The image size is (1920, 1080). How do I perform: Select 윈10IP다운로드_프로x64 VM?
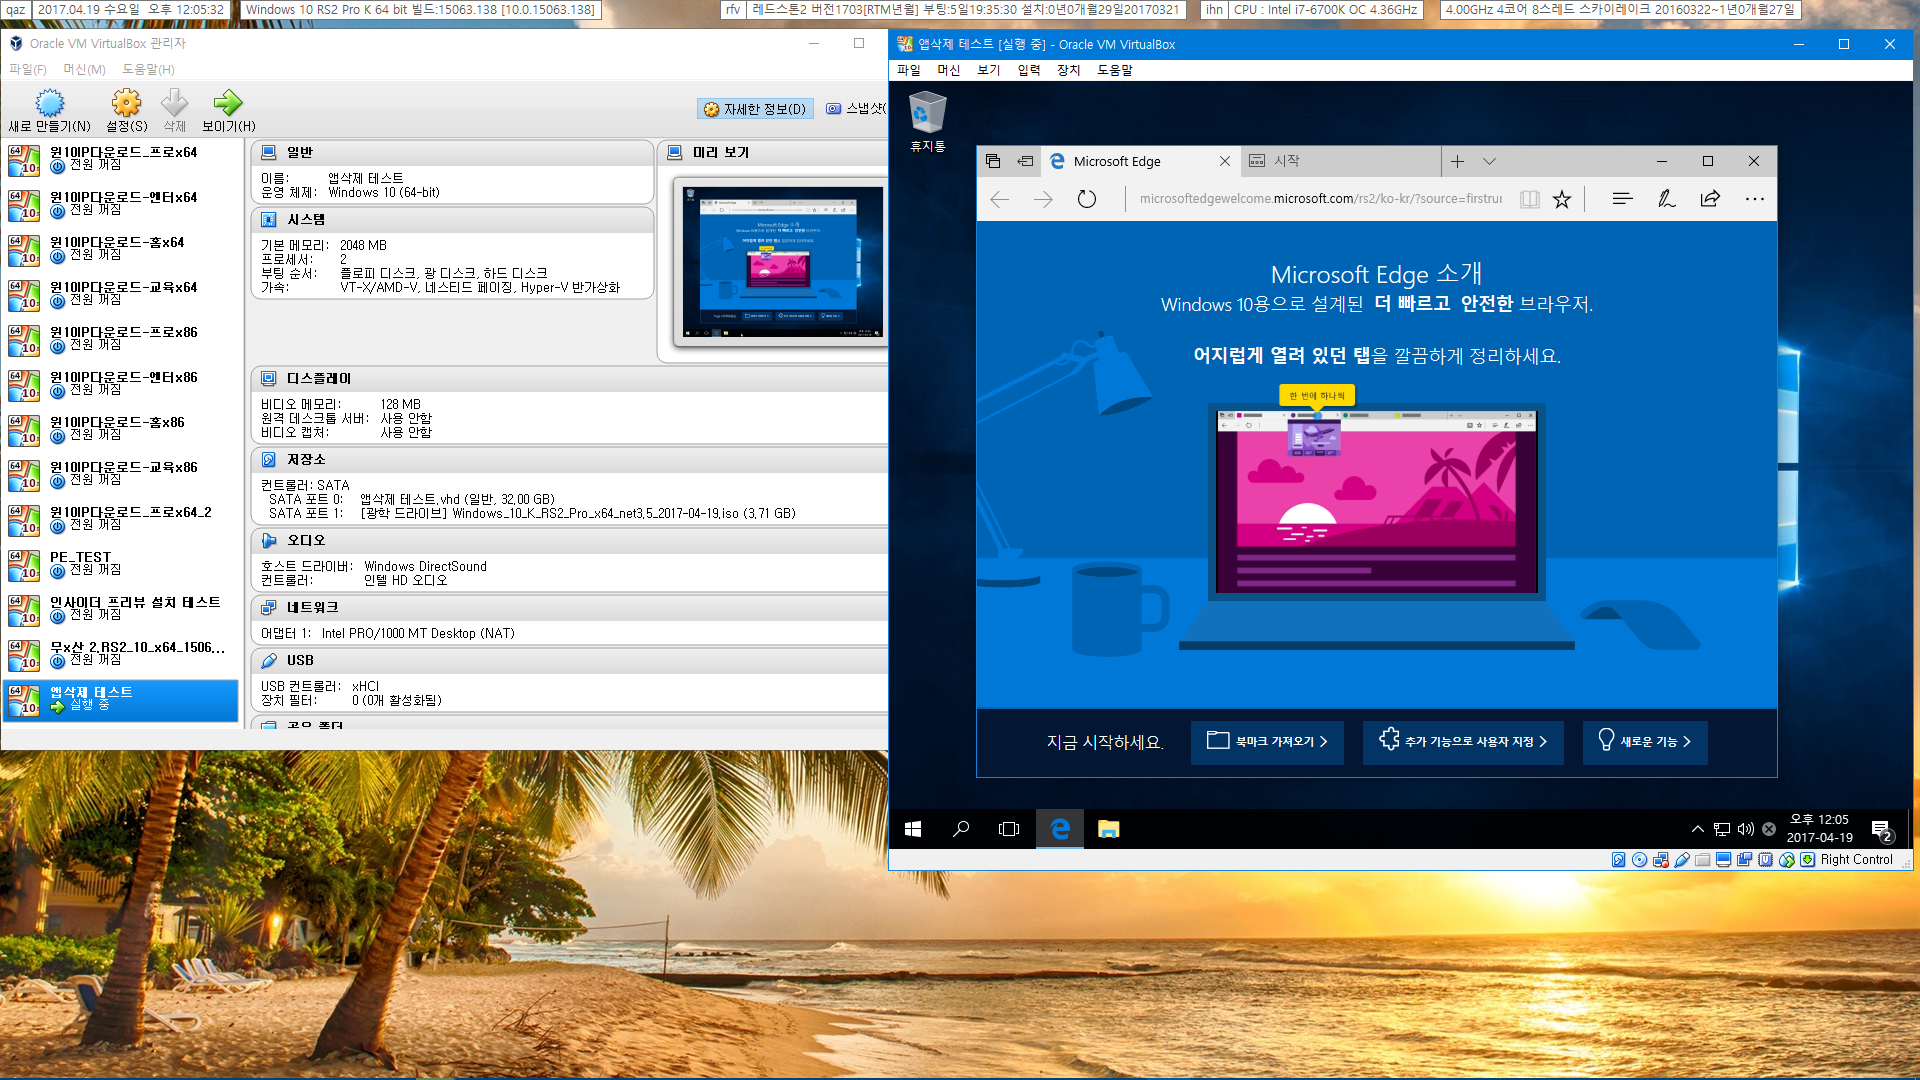121,159
